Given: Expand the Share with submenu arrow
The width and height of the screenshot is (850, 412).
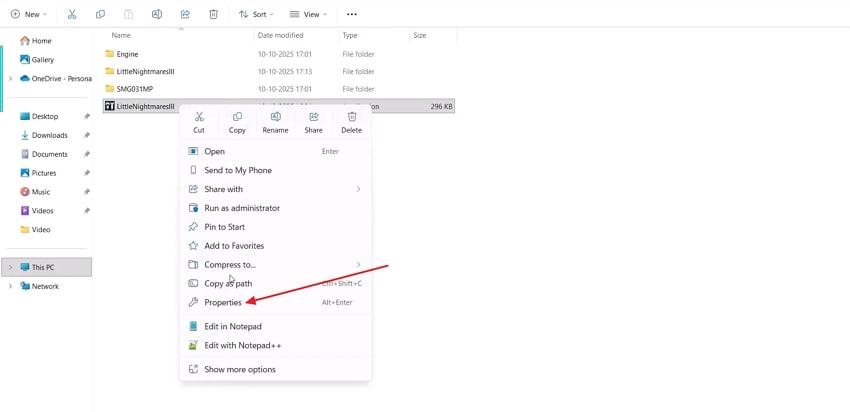Looking at the screenshot, I should coord(358,189).
